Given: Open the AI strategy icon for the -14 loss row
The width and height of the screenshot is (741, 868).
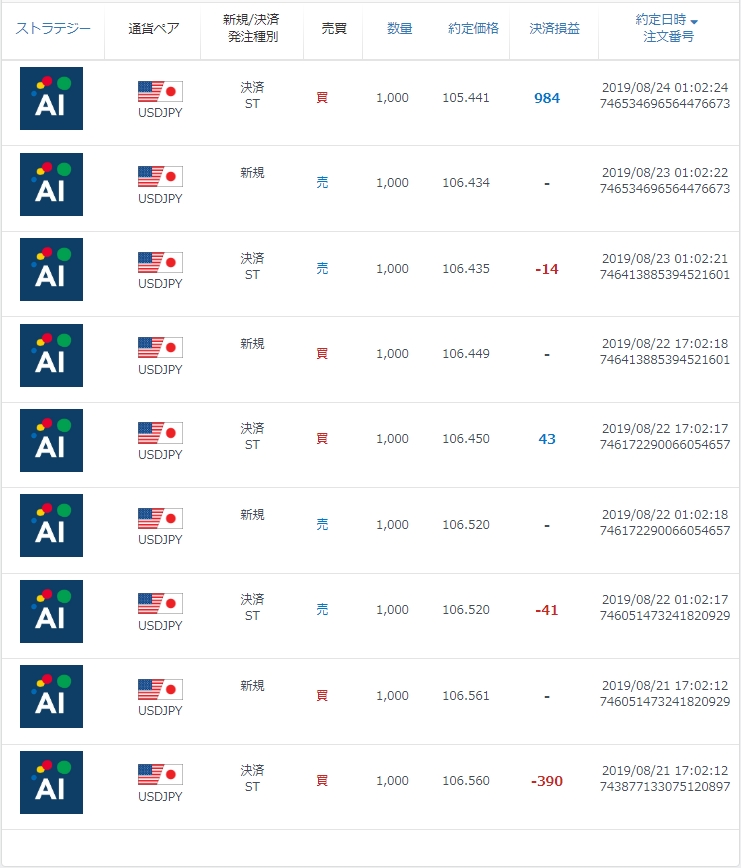Looking at the screenshot, I should pos(51,269).
